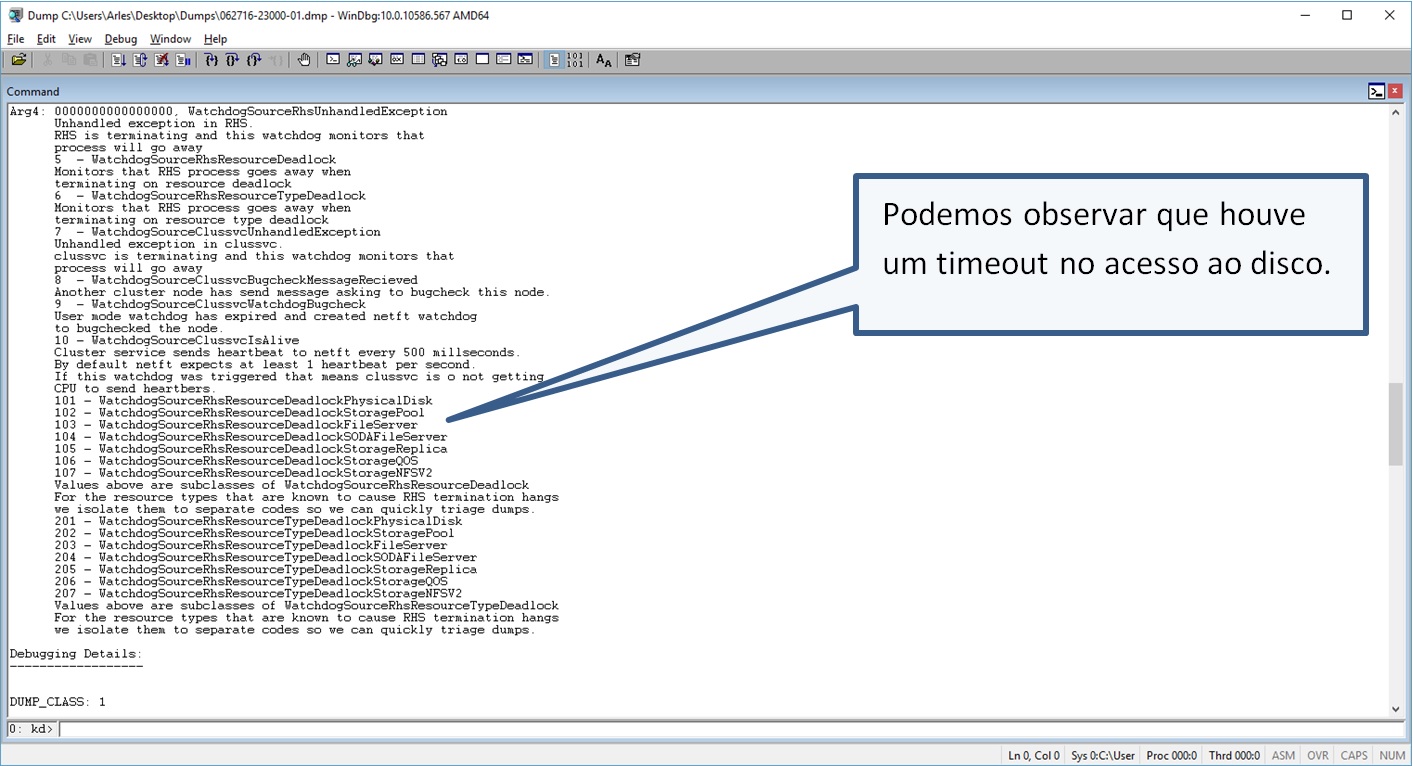This screenshot has height=766, width=1413.
Task: Click the Step Into toolbar icon
Action: coord(211,60)
